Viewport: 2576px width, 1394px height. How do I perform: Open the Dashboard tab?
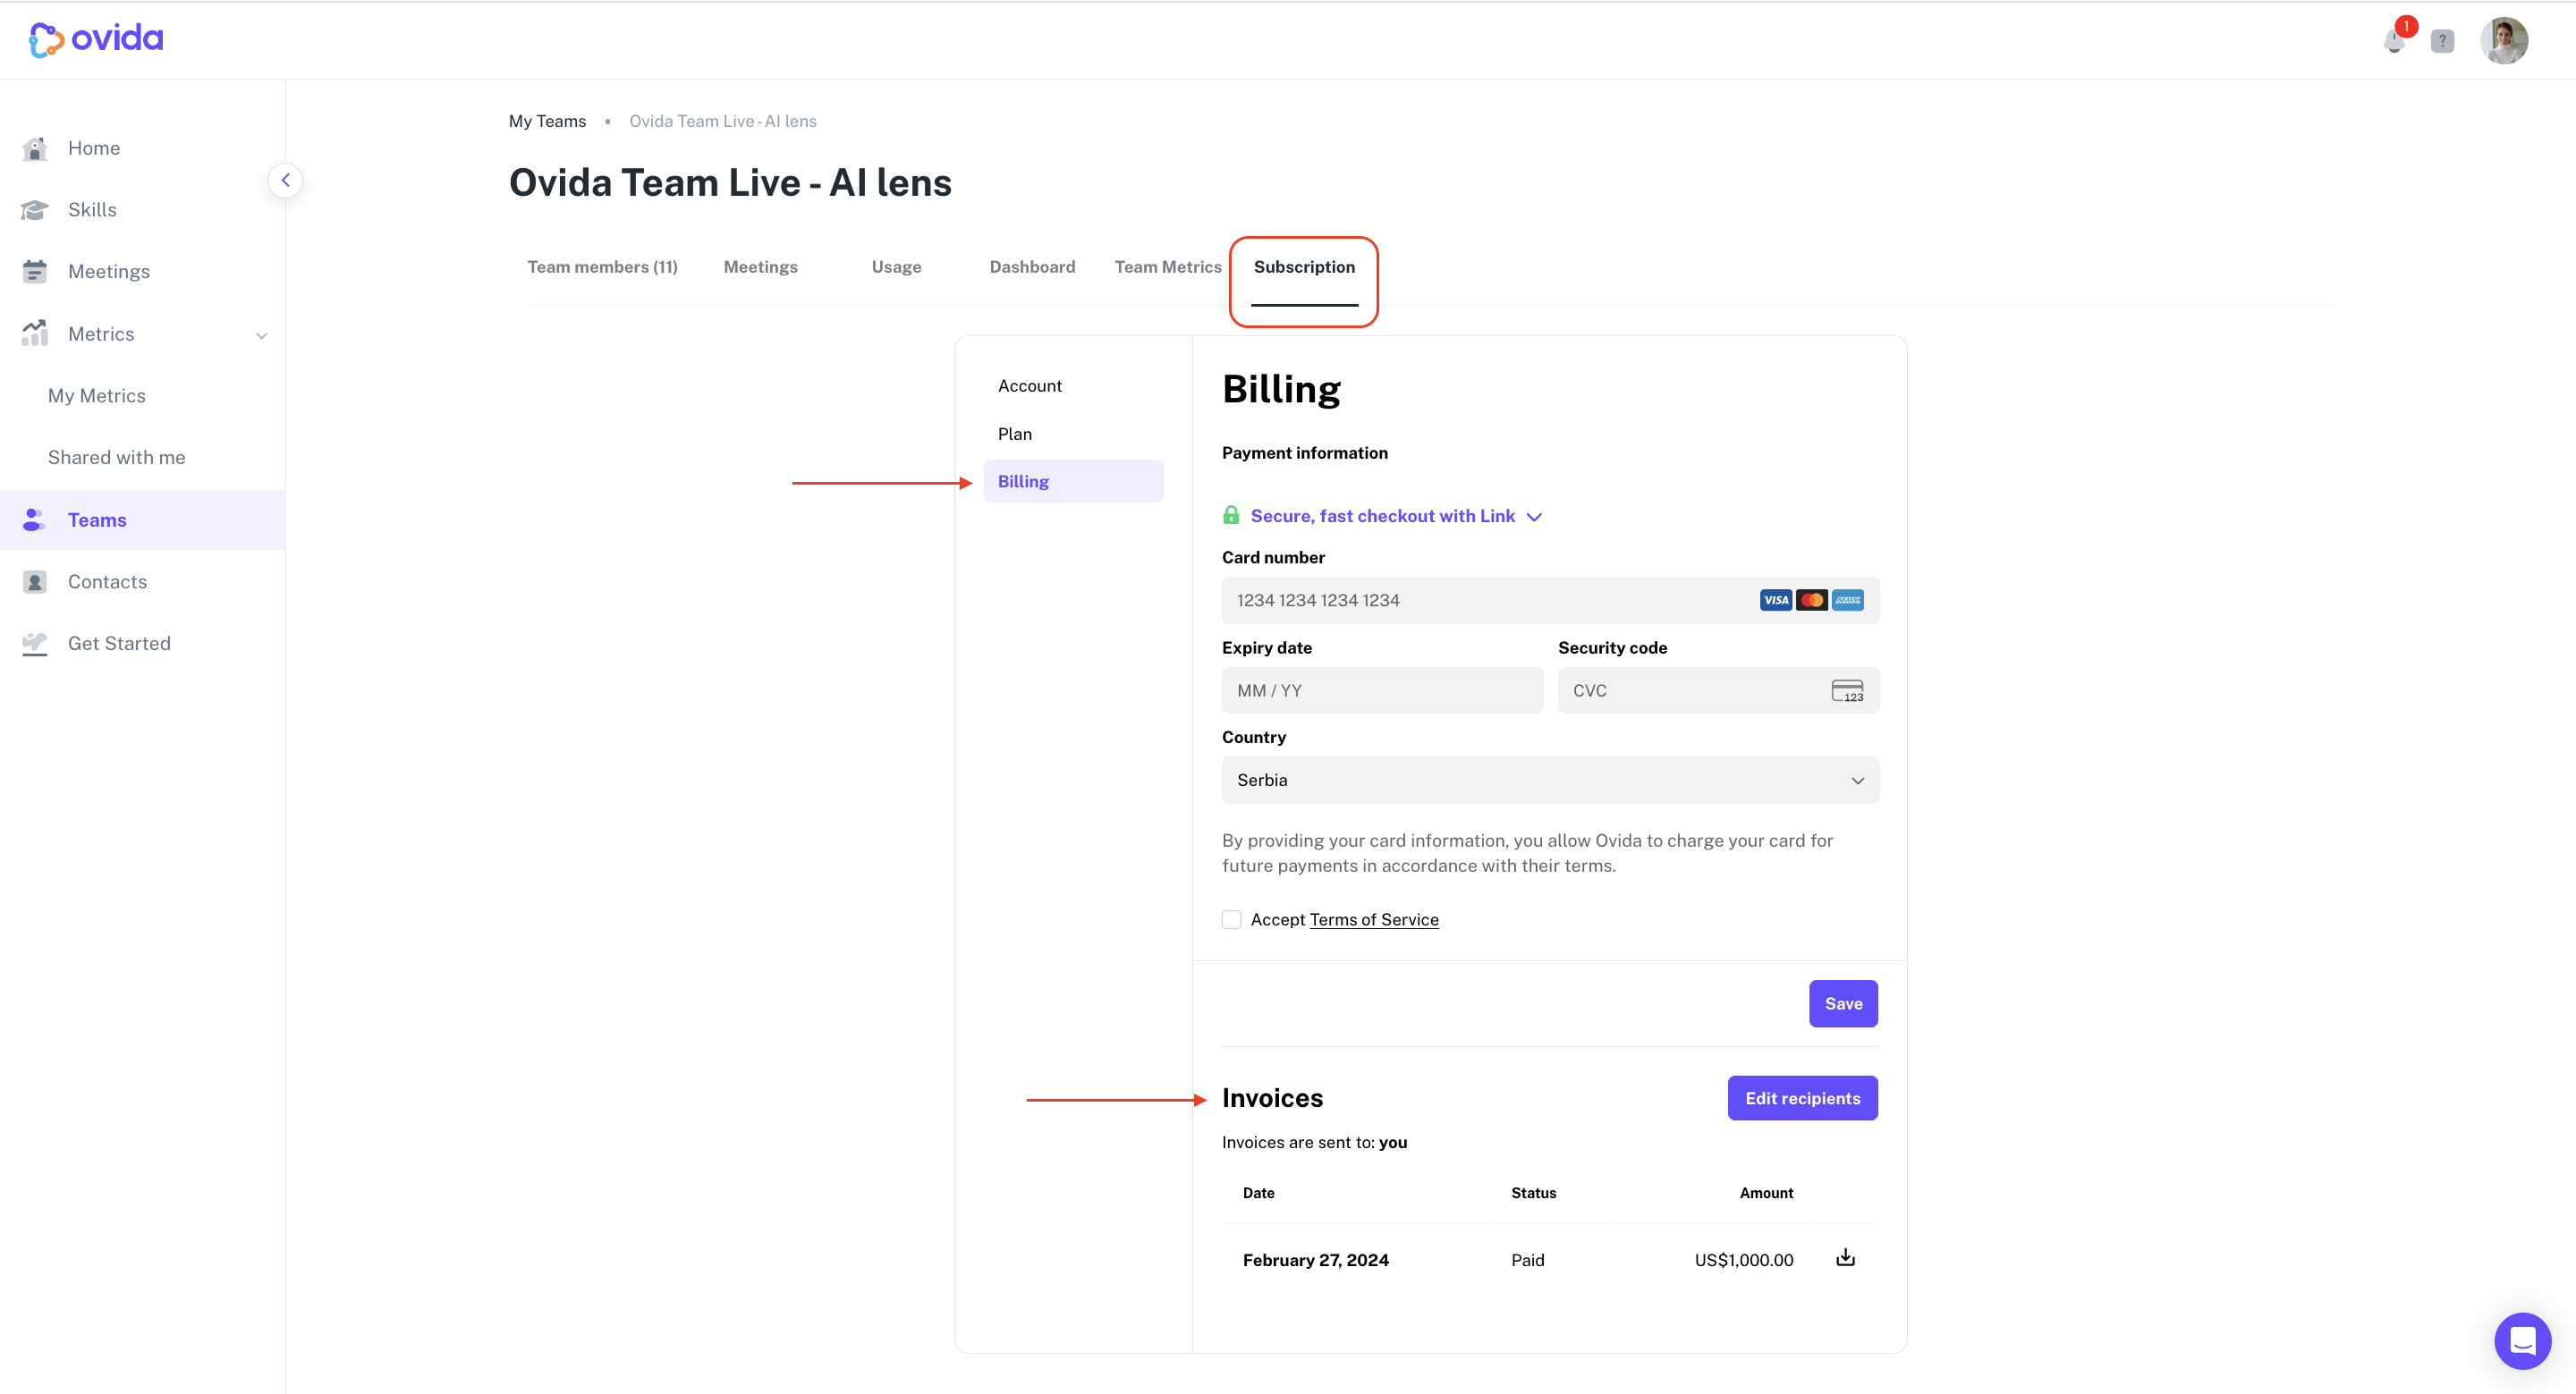[1032, 267]
